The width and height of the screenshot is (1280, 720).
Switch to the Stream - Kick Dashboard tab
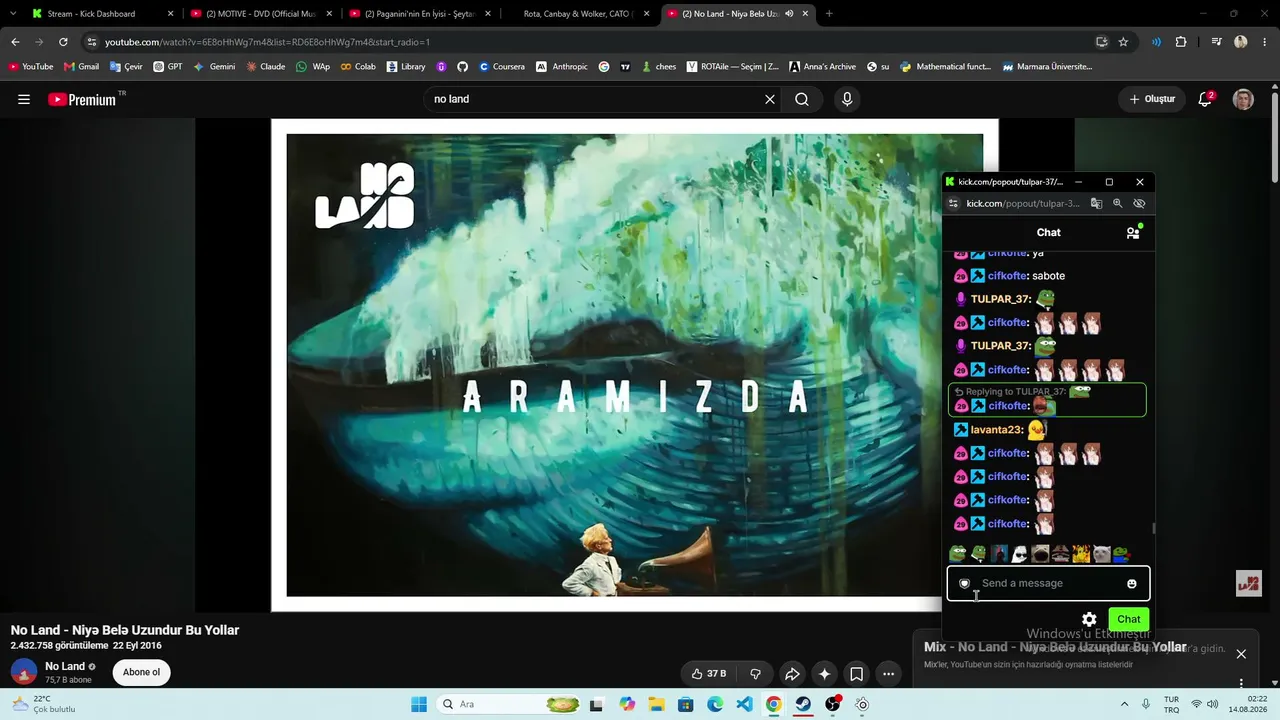(102, 14)
